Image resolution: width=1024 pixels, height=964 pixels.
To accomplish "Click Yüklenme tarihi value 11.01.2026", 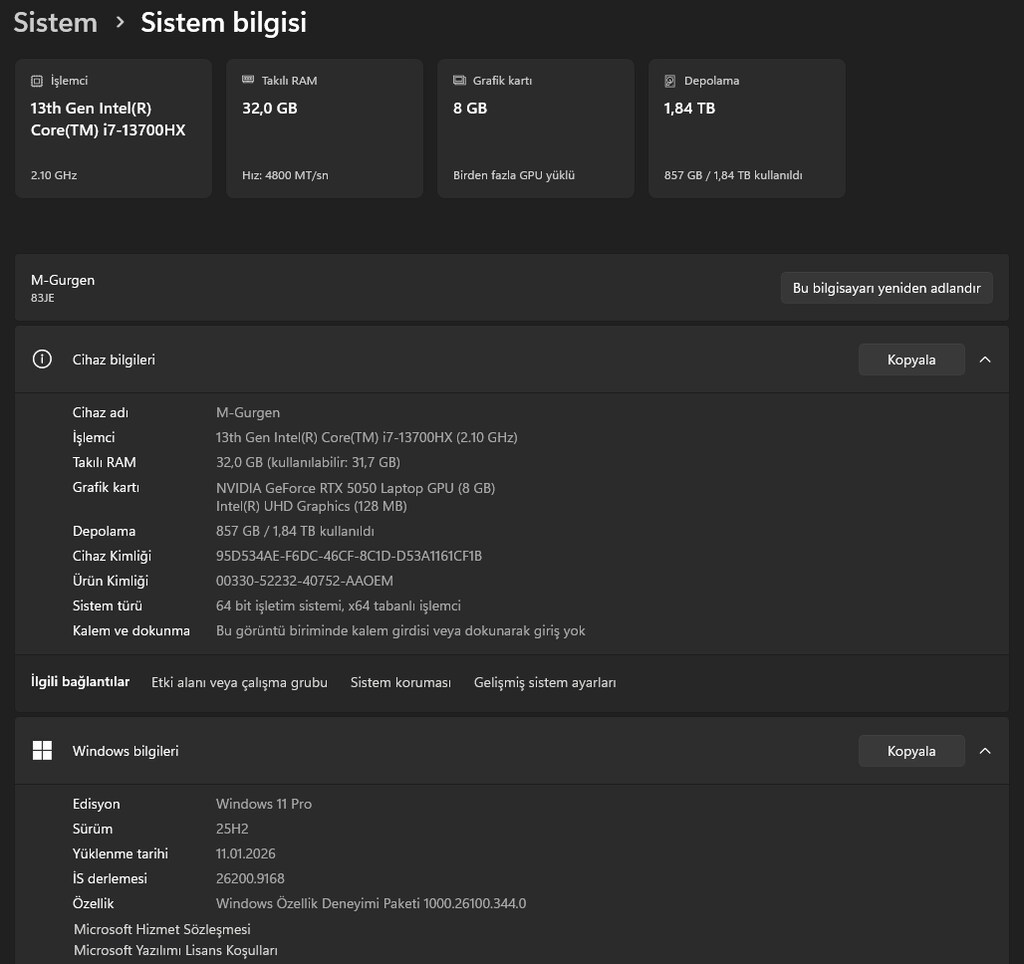I will [x=246, y=854].
